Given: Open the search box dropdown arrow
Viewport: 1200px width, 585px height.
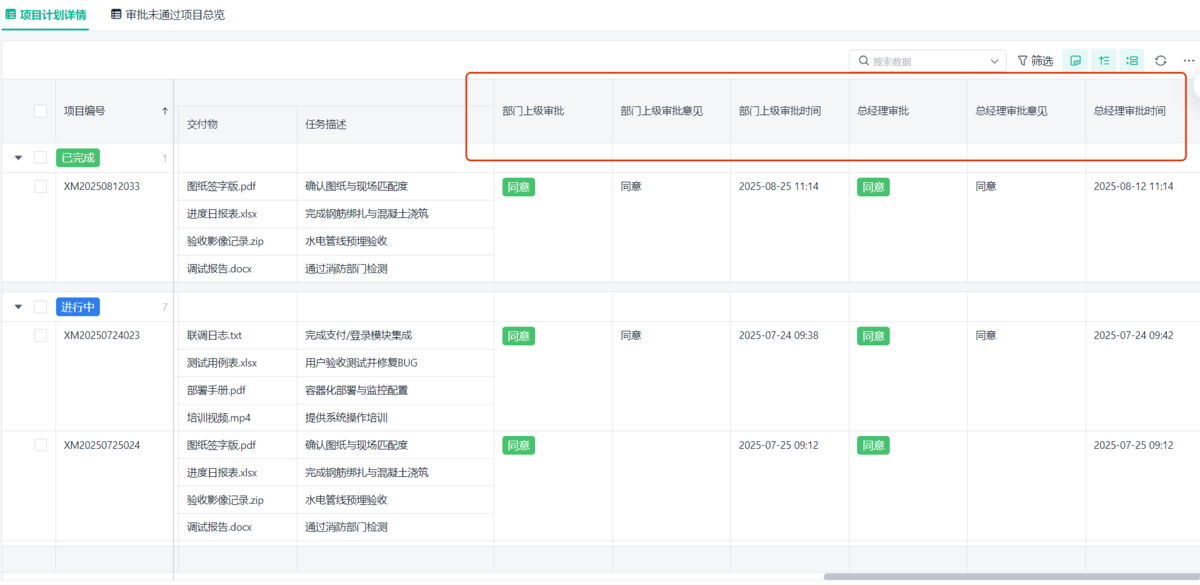Looking at the screenshot, I should coord(995,61).
